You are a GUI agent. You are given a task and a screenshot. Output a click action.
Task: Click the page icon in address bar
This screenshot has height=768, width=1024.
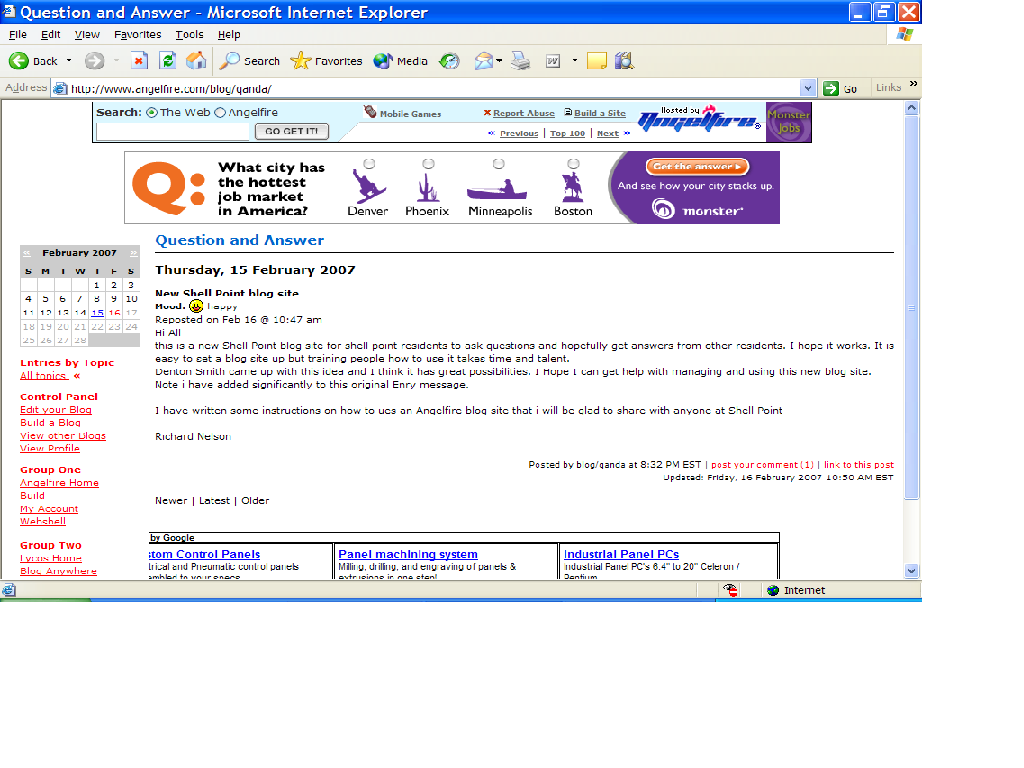click(x=60, y=88)
